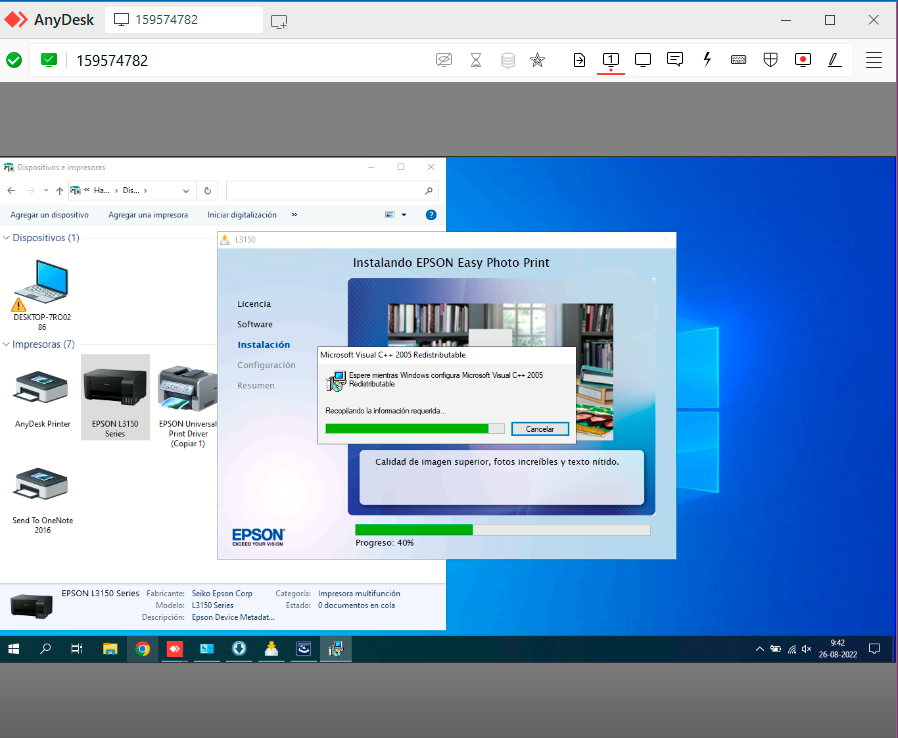Click Agregar una impresora
This screenshot has width=898, height=738.
[x=148, y=215]
